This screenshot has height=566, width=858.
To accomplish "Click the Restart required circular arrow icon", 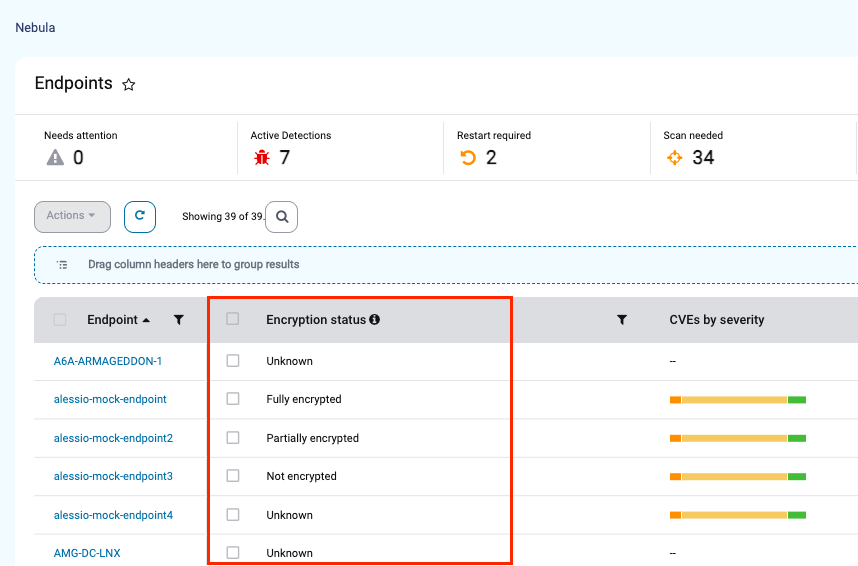I will [x=468, y=158].
